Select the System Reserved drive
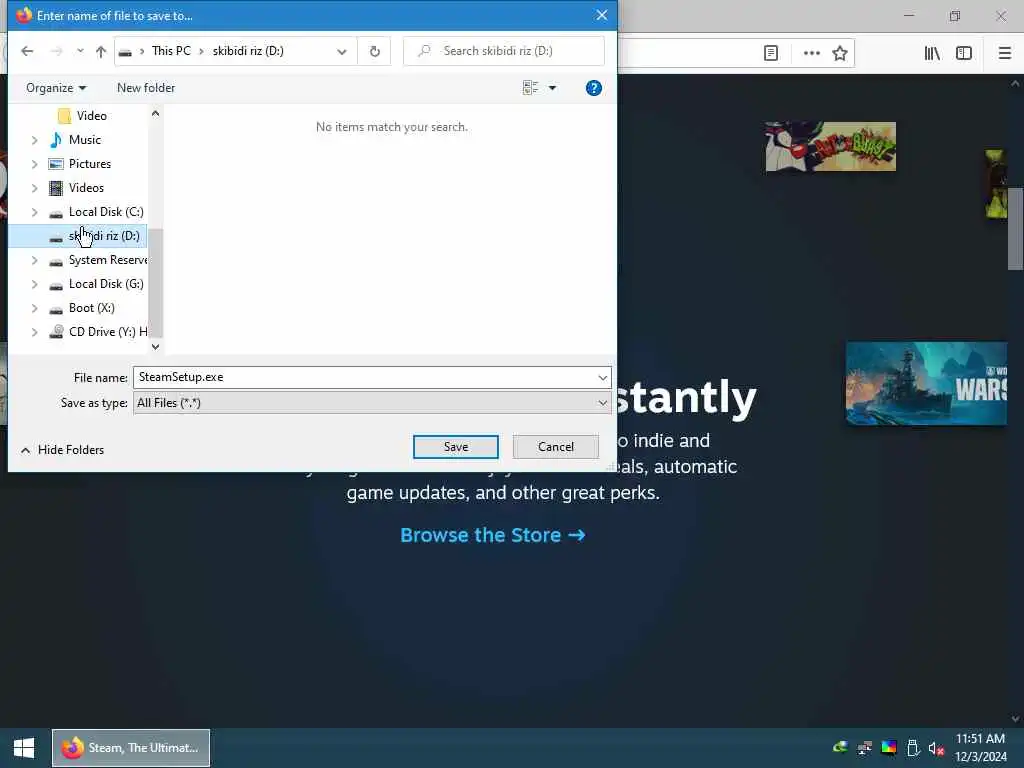Screen dimensions: 1024x768 [98, 260]
